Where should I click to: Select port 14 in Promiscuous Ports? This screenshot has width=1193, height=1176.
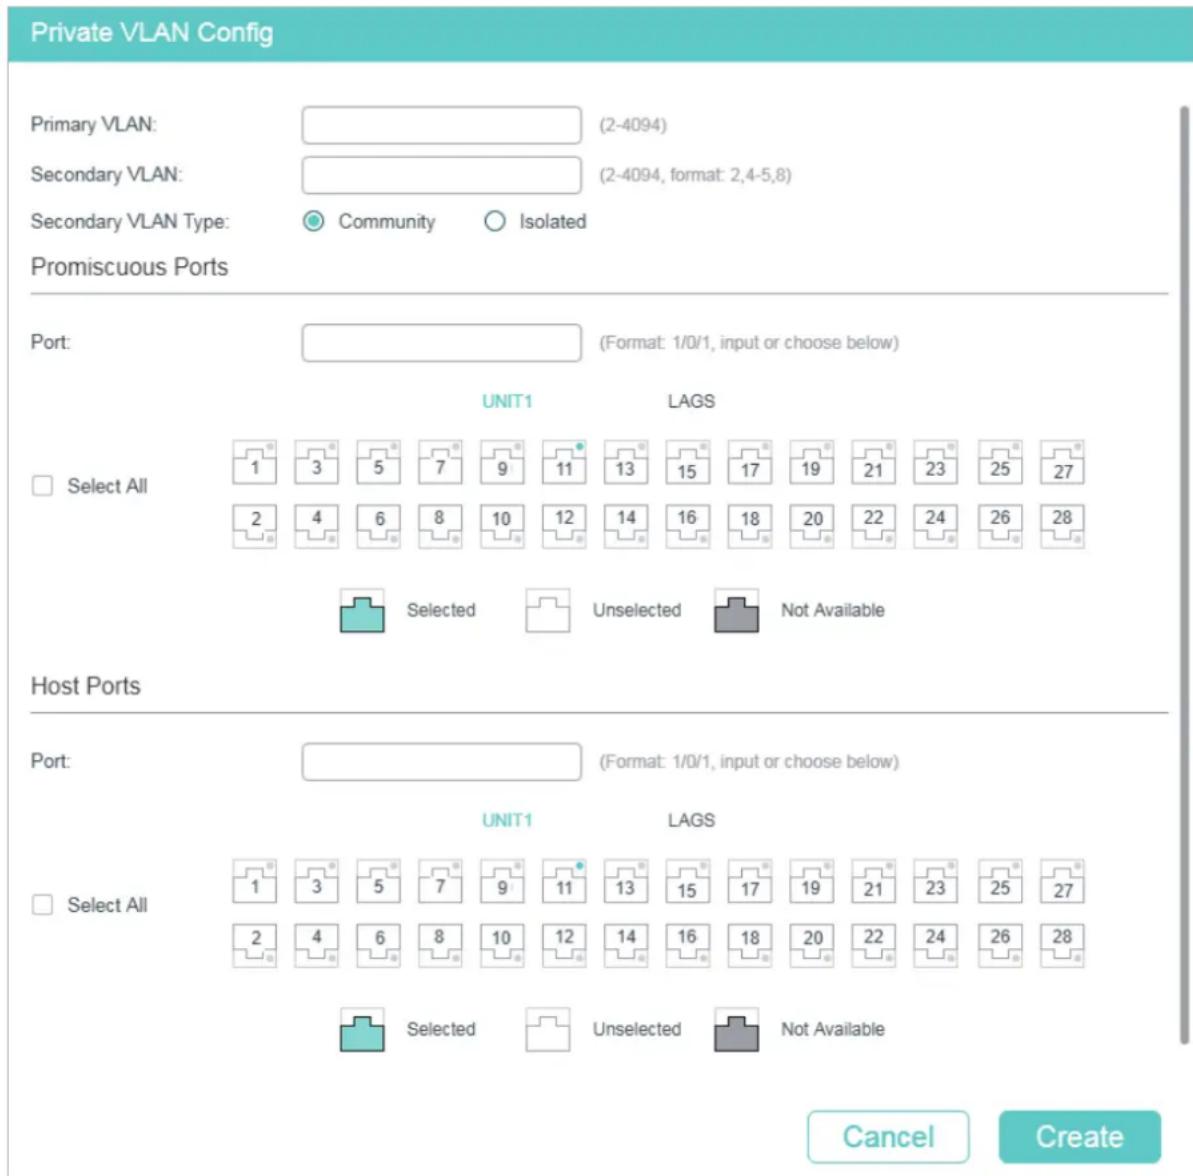click(626, 526)
